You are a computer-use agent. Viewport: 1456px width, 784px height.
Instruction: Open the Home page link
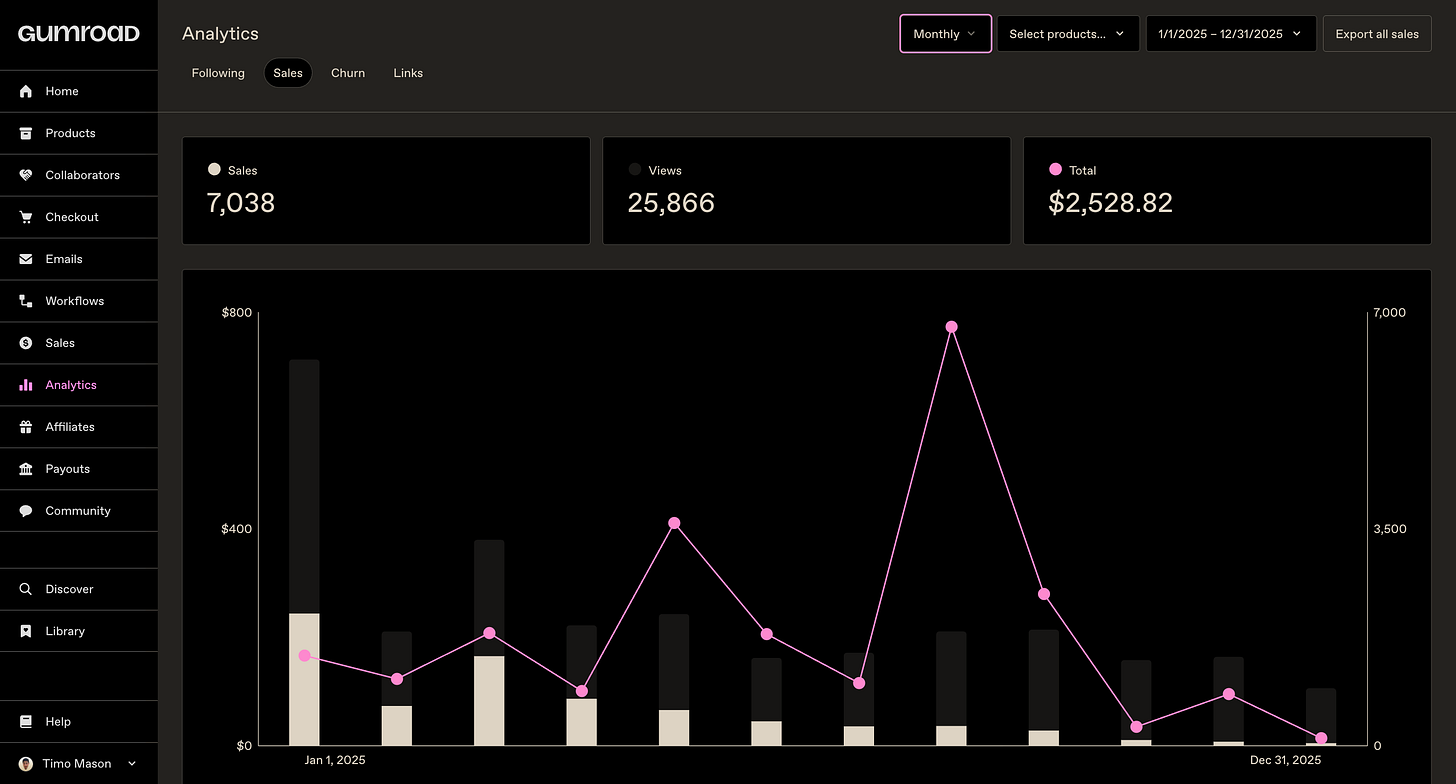[79, 91]
